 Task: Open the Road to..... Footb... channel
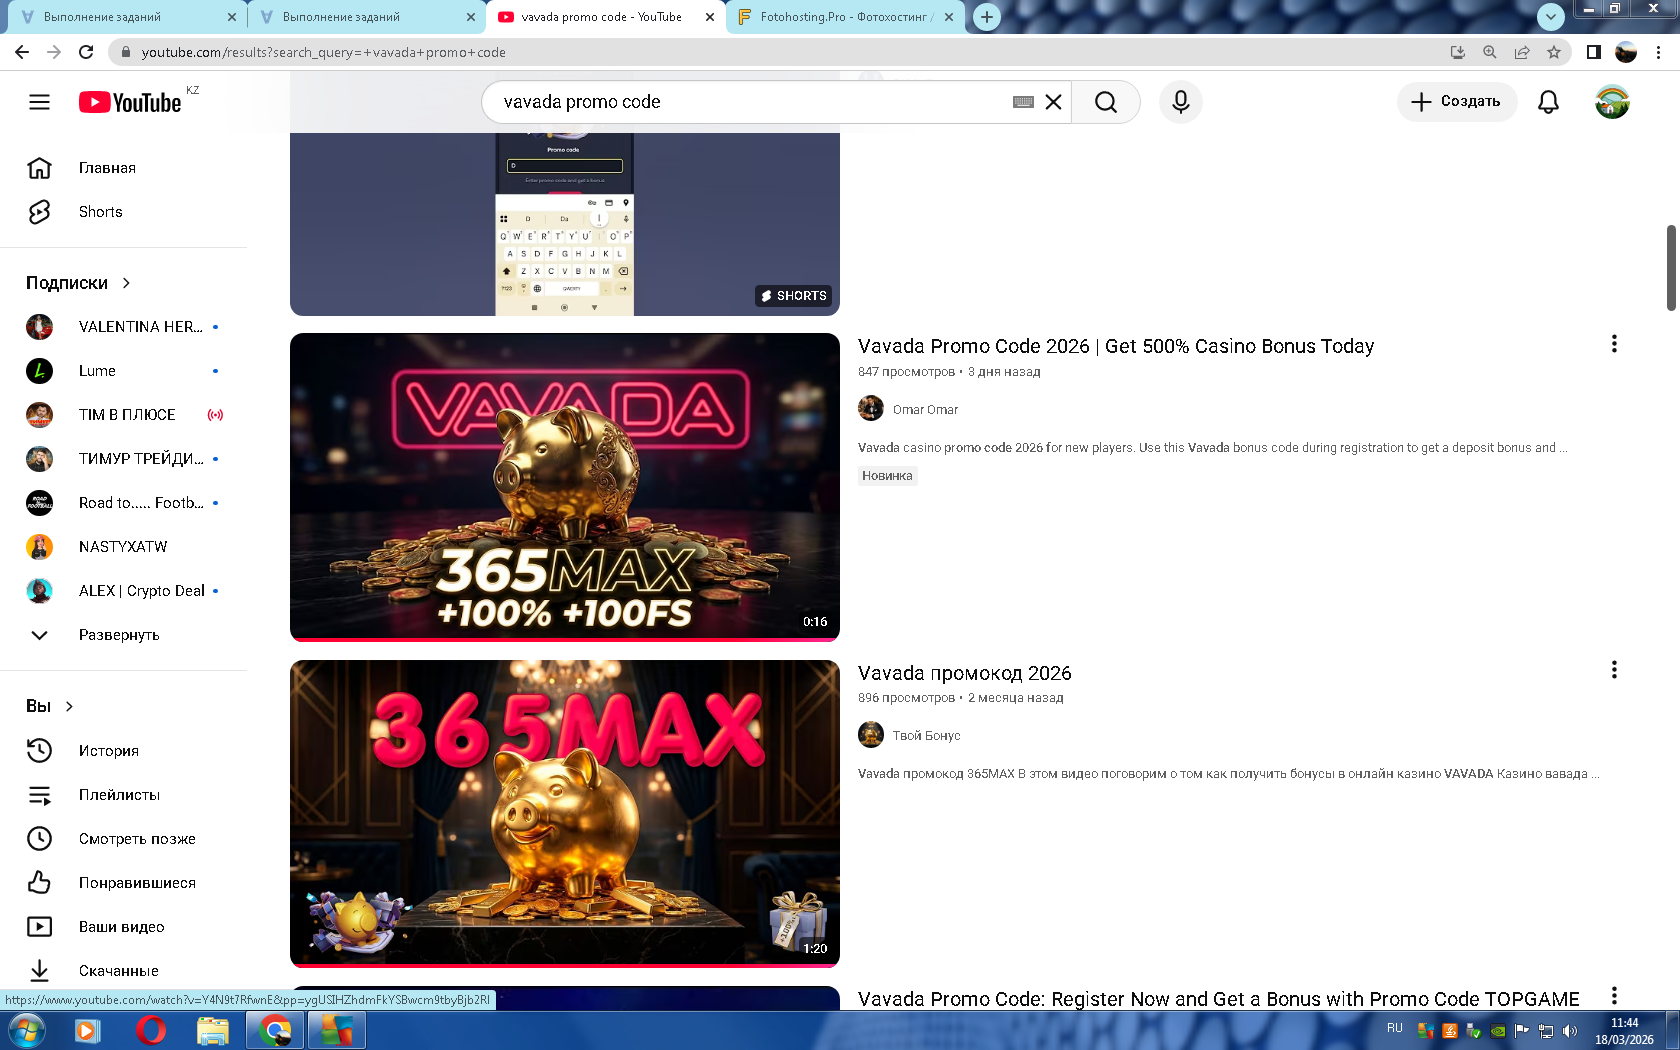[123, 503]
